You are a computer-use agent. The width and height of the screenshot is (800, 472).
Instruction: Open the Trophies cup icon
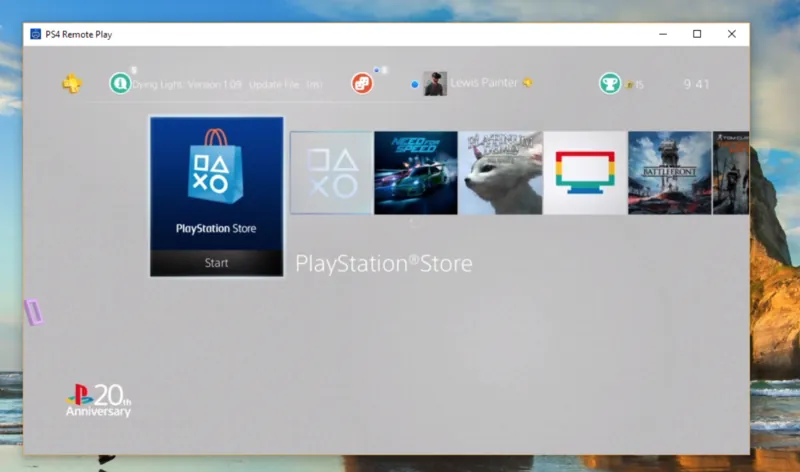click(610, 84)
